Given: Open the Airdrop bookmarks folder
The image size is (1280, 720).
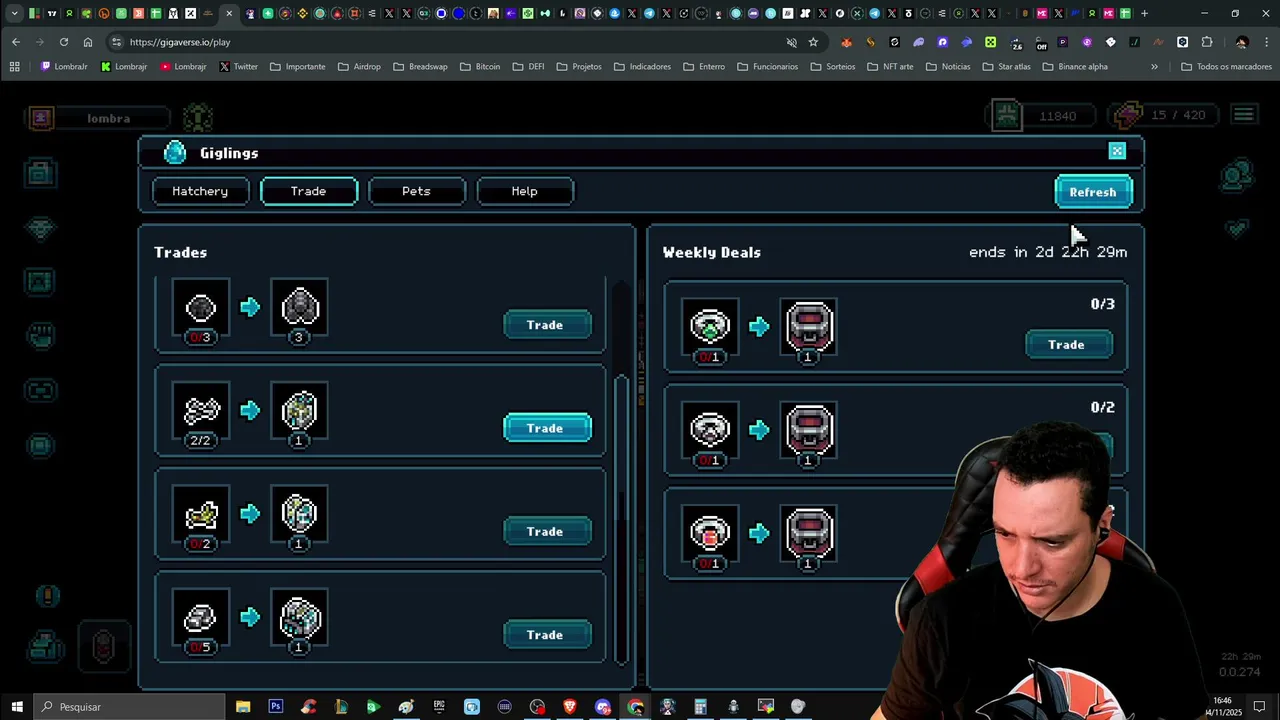Looking at the screenshot, I should pyautogui.click(x=359, y=67).
